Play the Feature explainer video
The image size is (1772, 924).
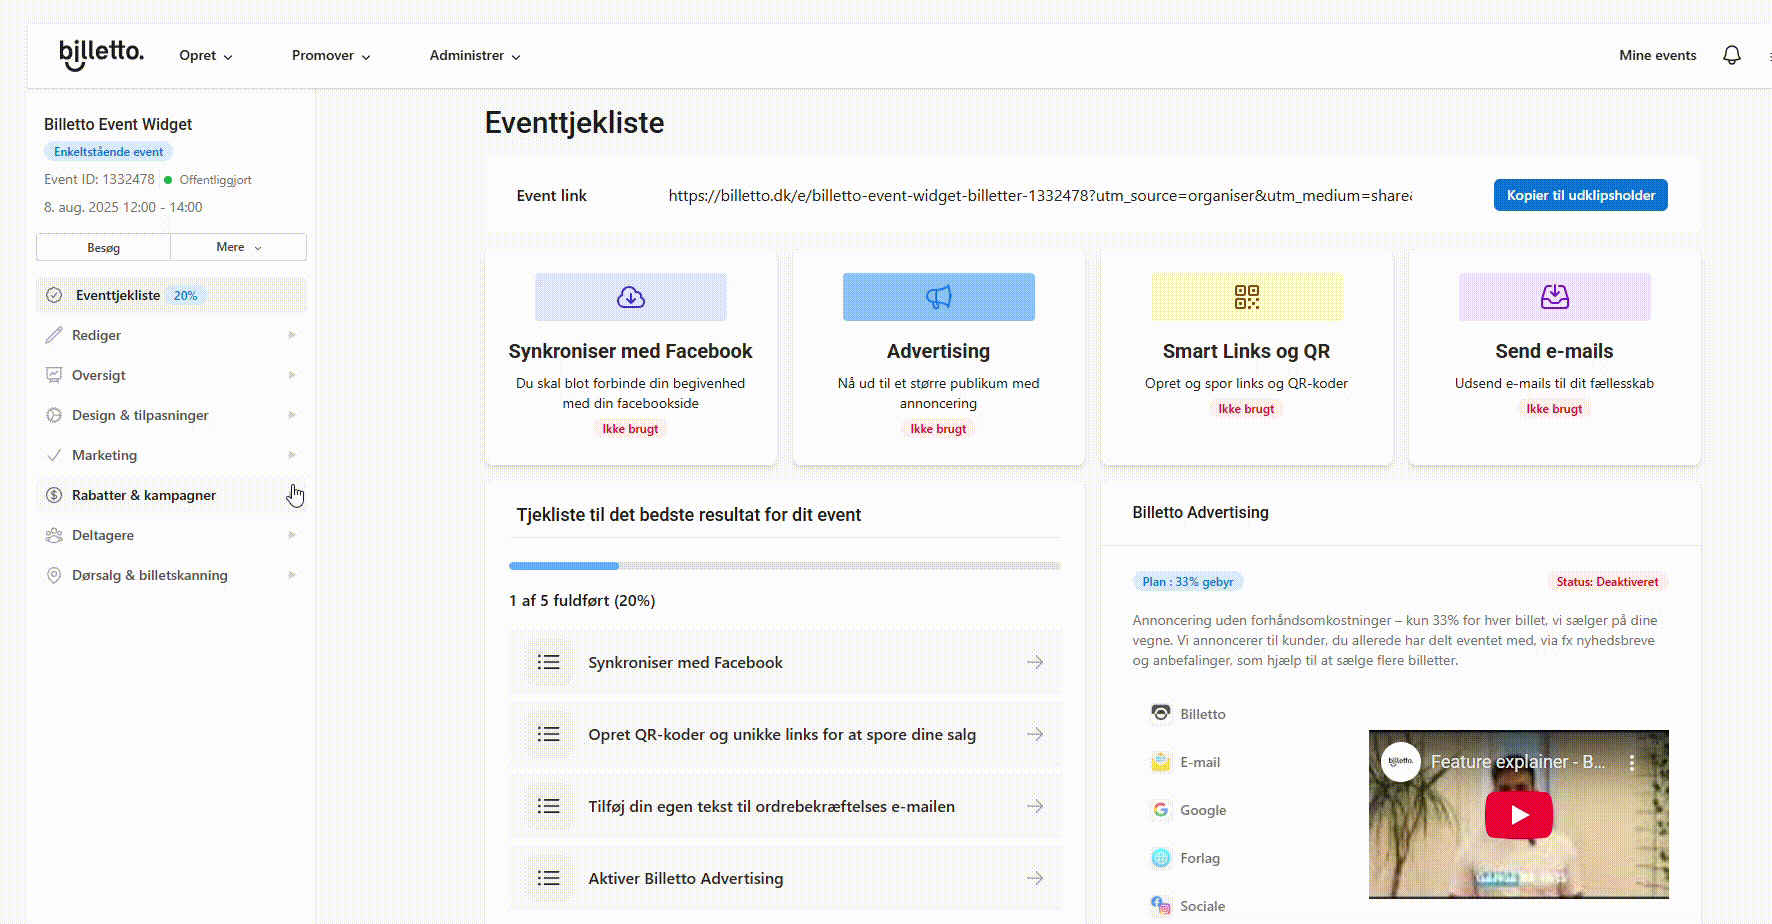click(1518, 815)
